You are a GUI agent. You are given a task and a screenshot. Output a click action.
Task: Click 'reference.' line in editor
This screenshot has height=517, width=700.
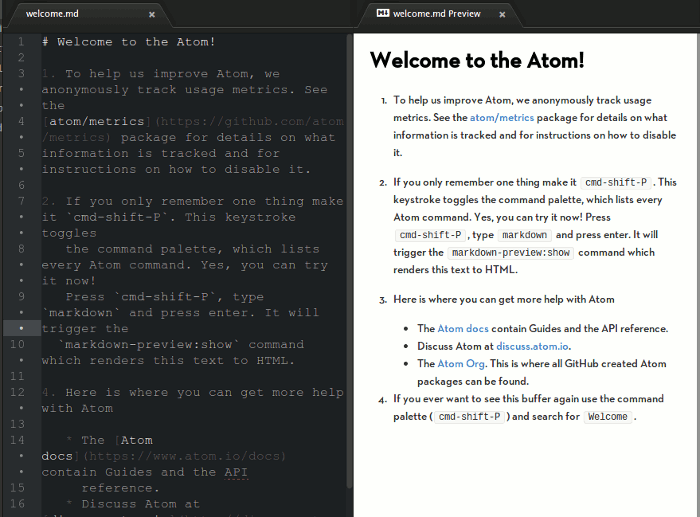click(120, 488)
